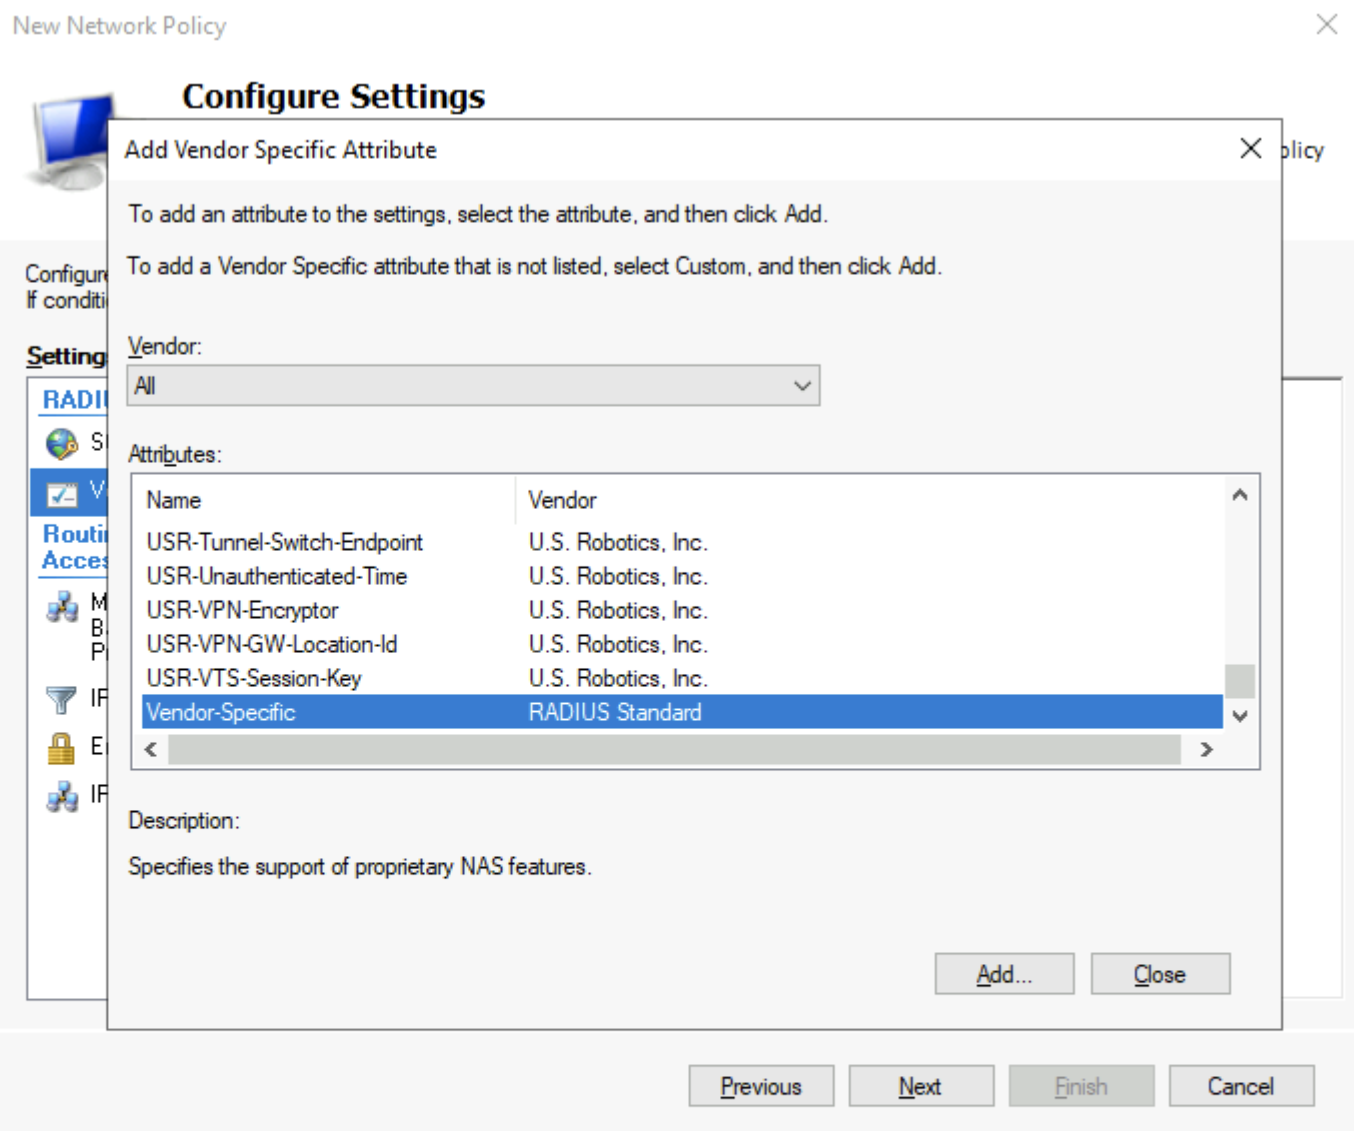Click the attributes list scroll up arrow
This screenshot has width=1354, height=1131.
click(x=1240, y=494)
